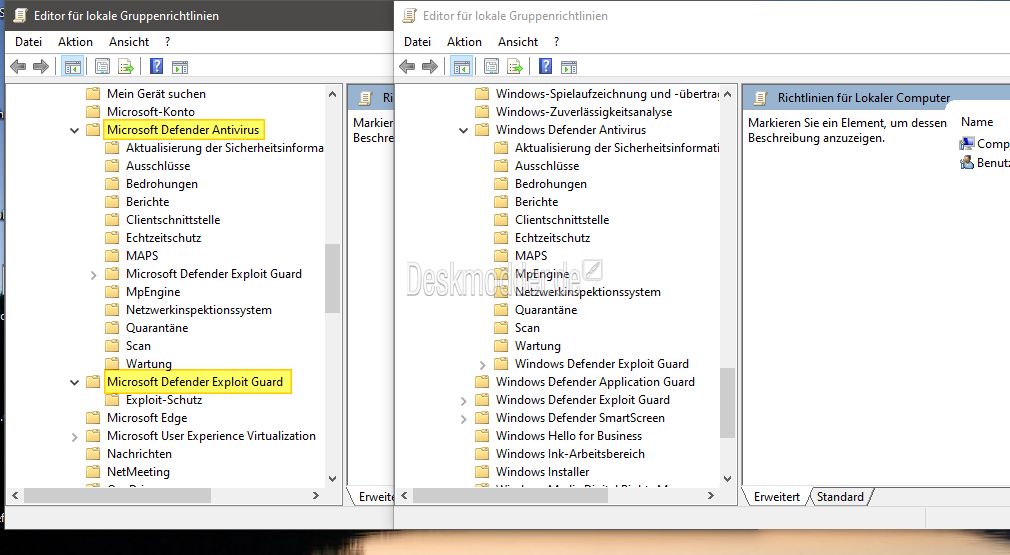Click folder icon beside Windows-Zuverlässigkeitsanalyse
This screenshot has width=1010, height=555.
(482, 111)
